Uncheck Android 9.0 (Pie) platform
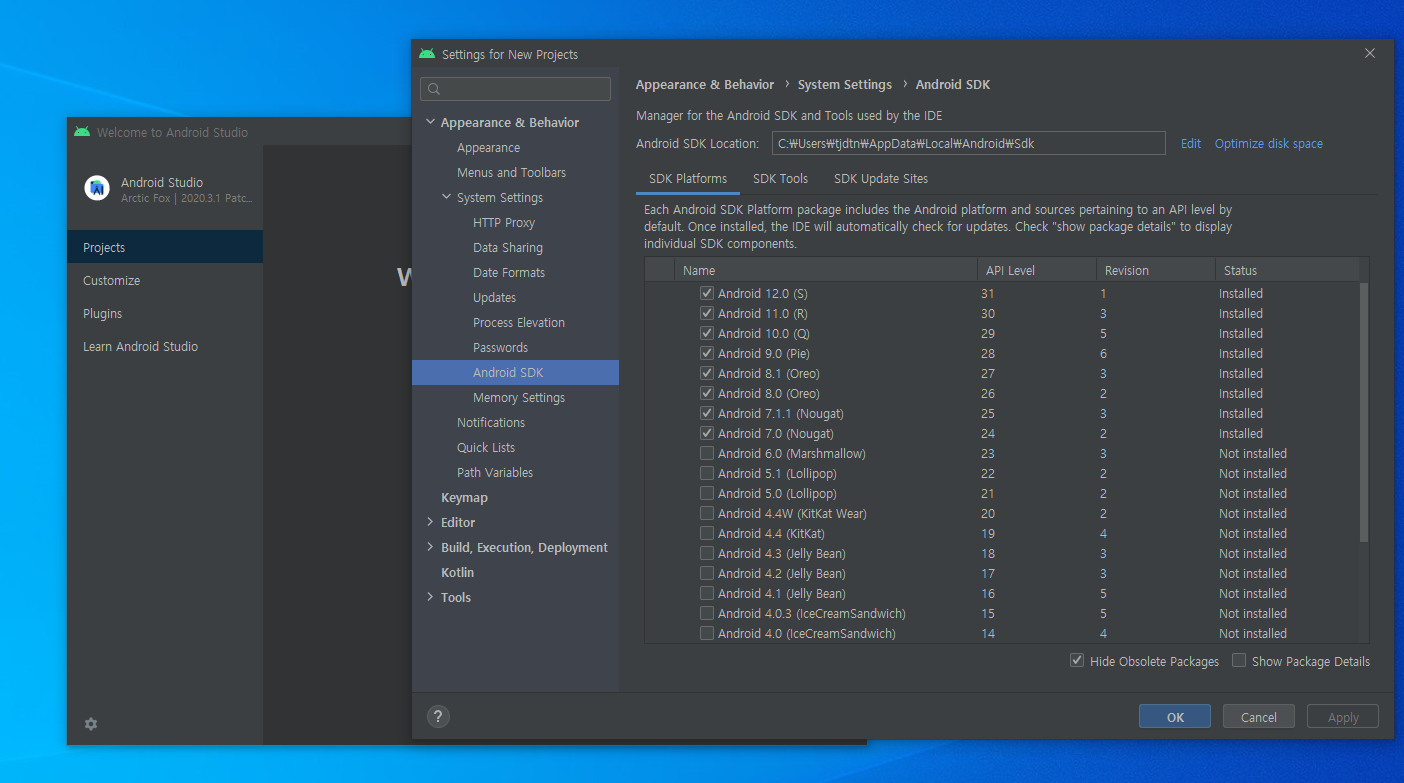Screen dimensions: 1404x783 [x=707, y=353]
